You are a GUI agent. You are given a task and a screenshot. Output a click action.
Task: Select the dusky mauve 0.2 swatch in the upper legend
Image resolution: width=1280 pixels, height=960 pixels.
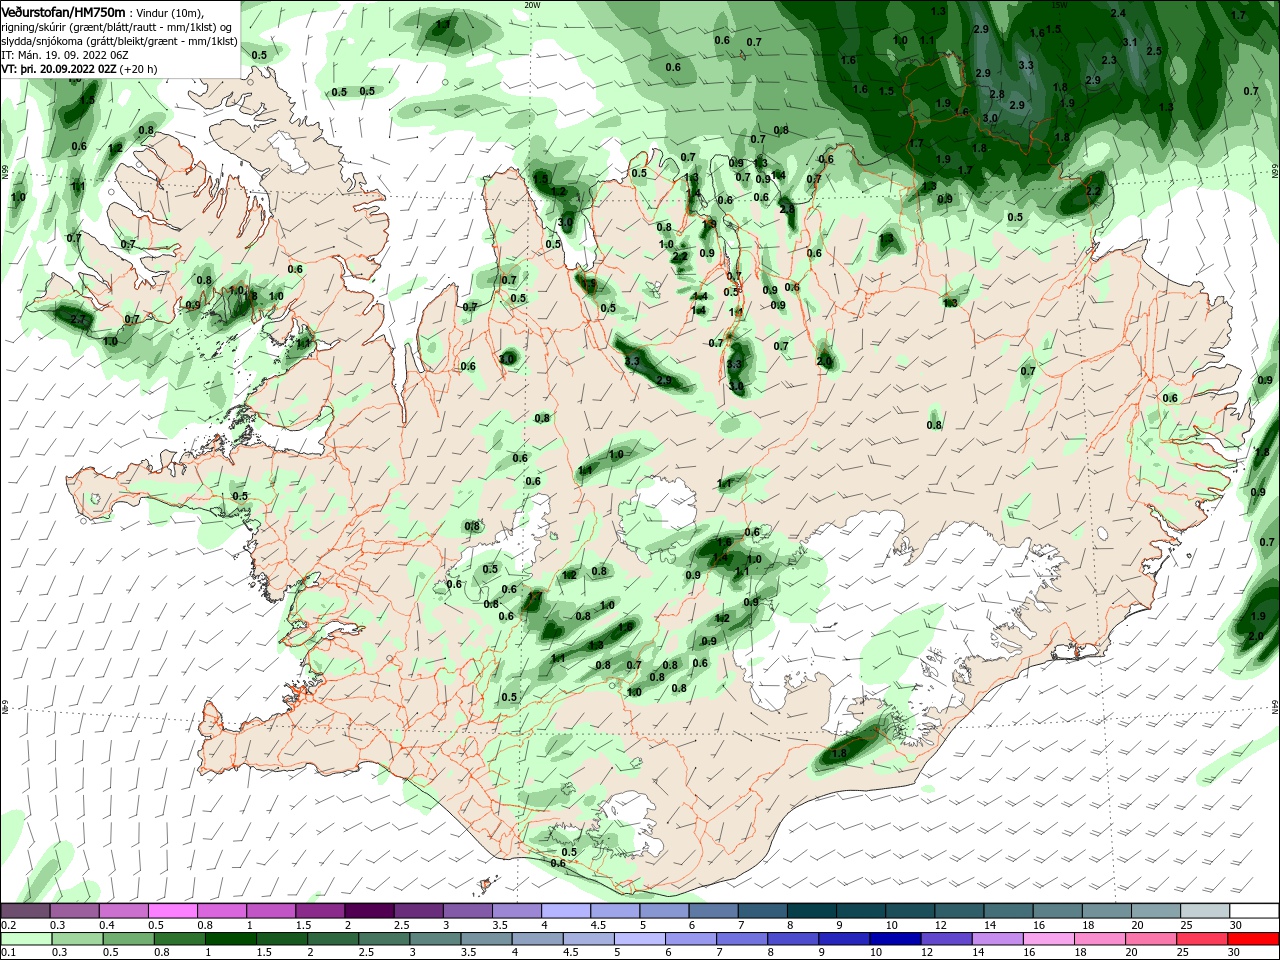point(25,911)
